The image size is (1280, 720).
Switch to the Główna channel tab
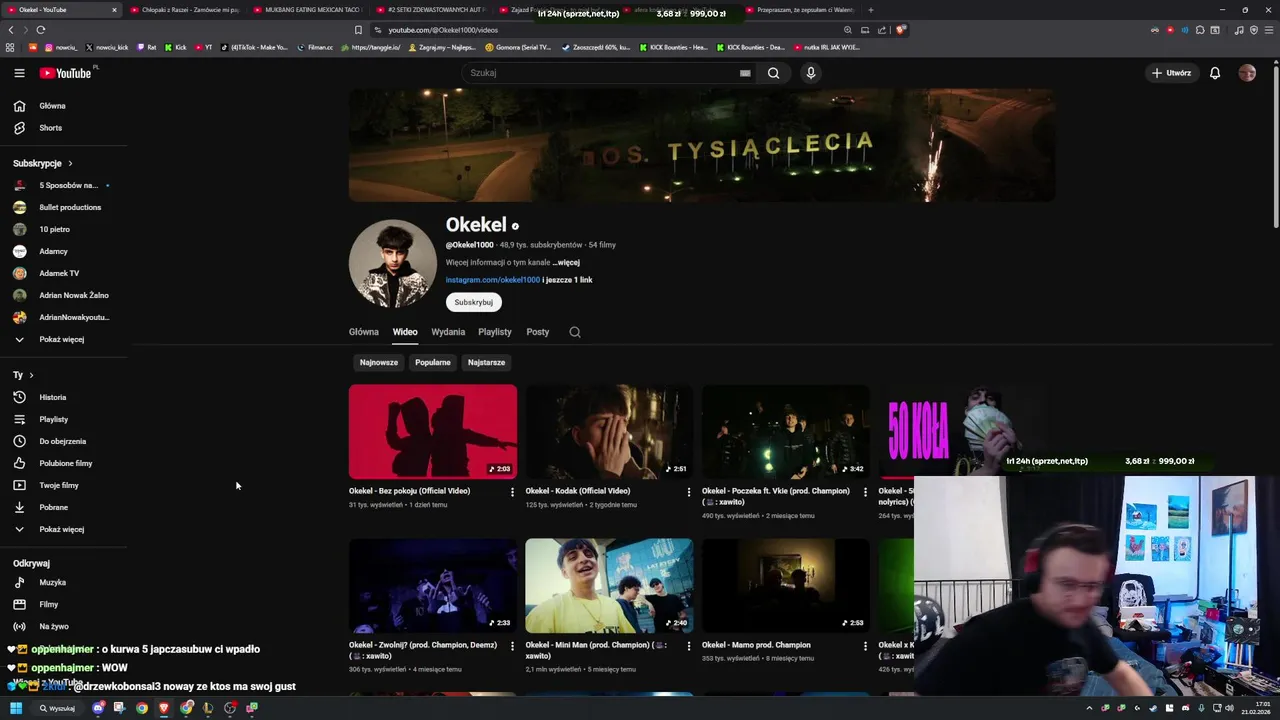[x=364, y=332]
